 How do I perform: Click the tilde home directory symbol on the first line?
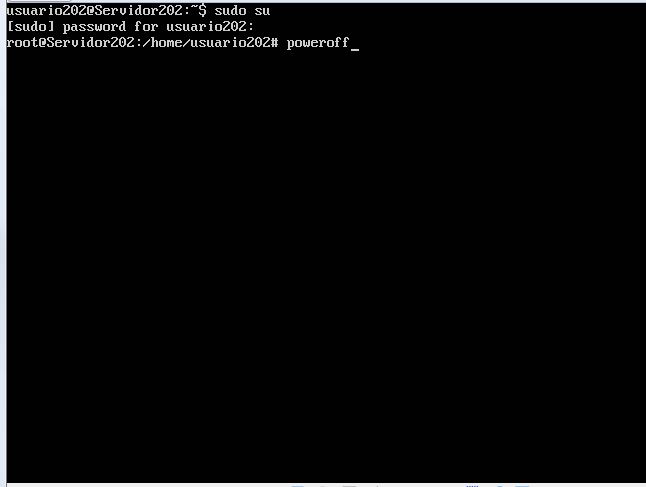(194, 8)
